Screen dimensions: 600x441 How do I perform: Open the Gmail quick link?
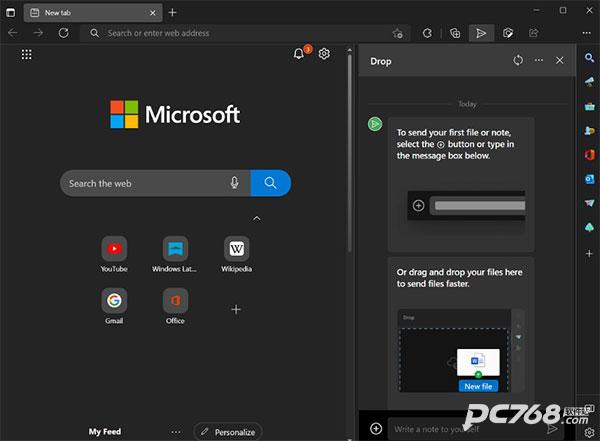pyautogui.click(x=114, y=306)
